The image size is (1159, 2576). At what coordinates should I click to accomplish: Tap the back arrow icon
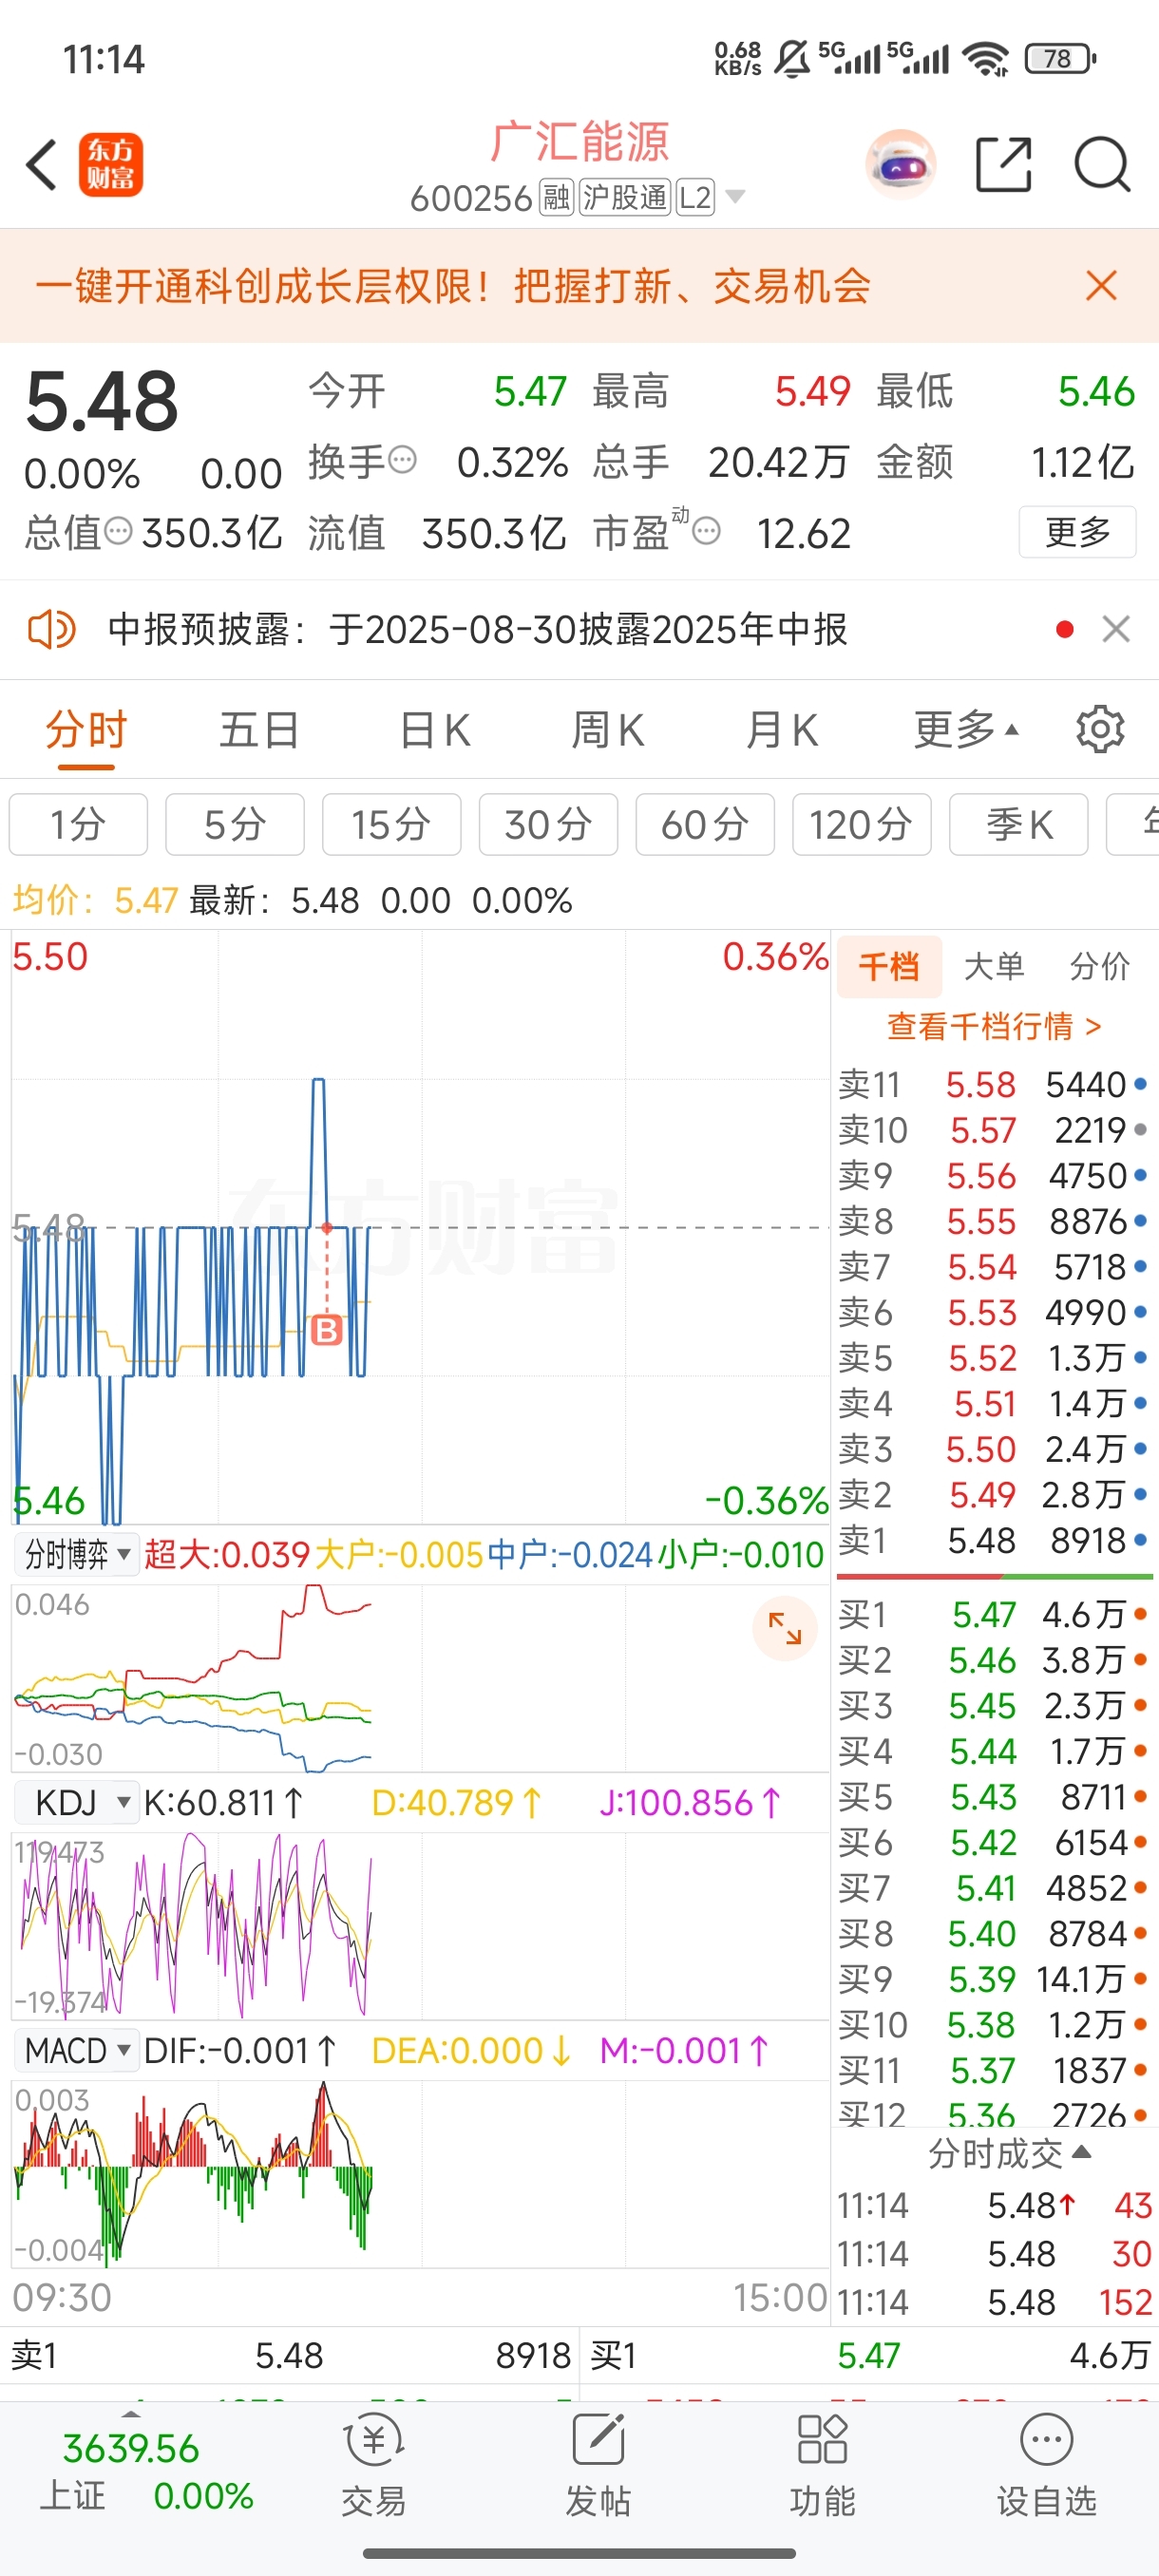coord(41,165)
